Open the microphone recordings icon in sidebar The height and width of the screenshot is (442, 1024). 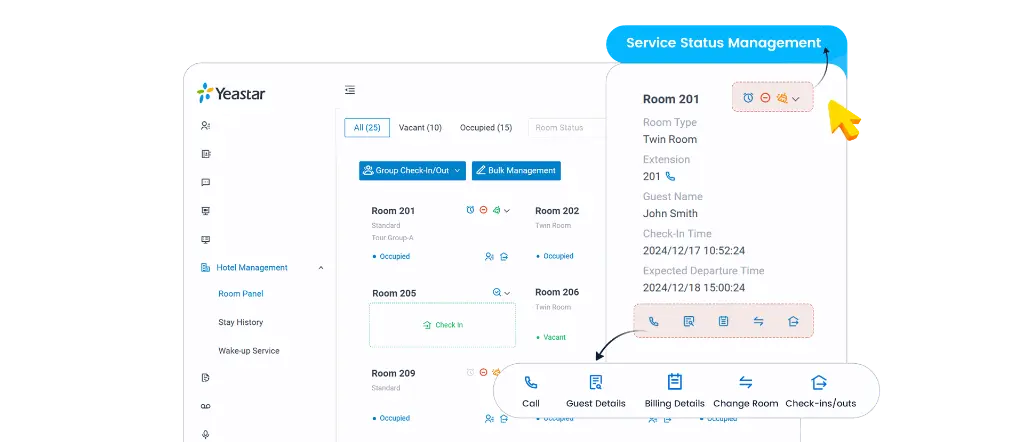tap(206, 434)
